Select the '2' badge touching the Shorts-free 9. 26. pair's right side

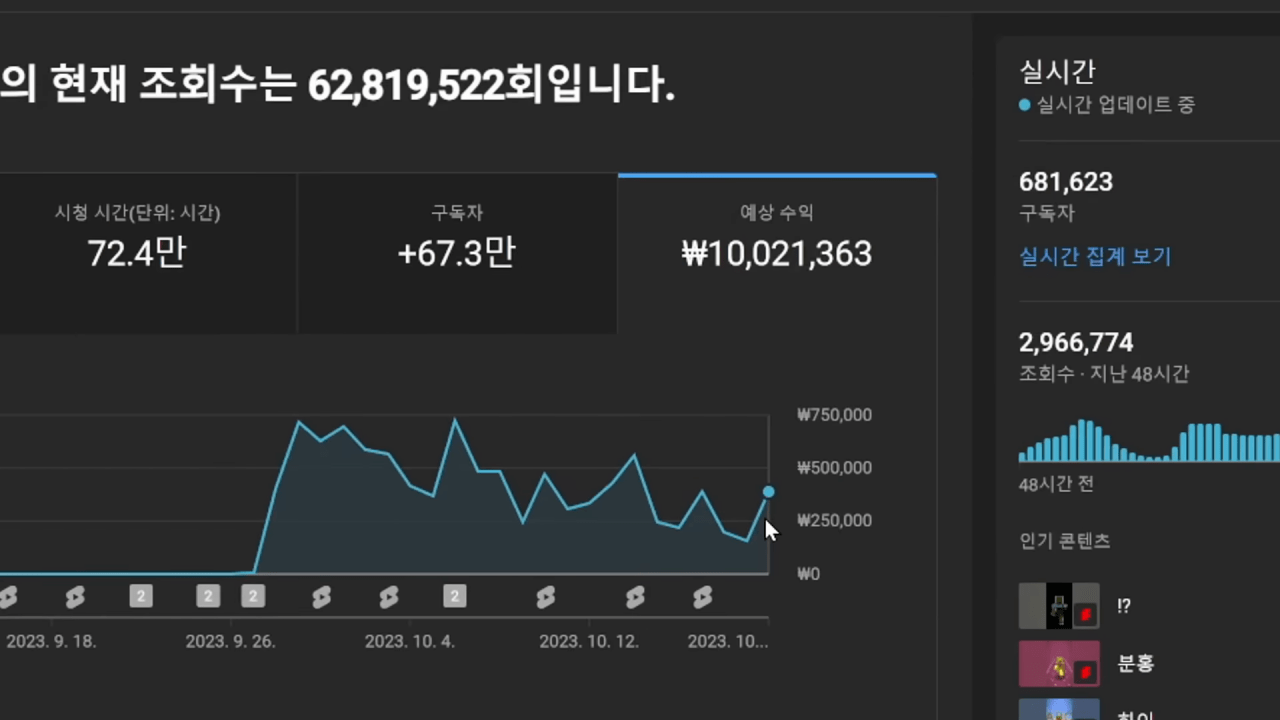point(253,597)
